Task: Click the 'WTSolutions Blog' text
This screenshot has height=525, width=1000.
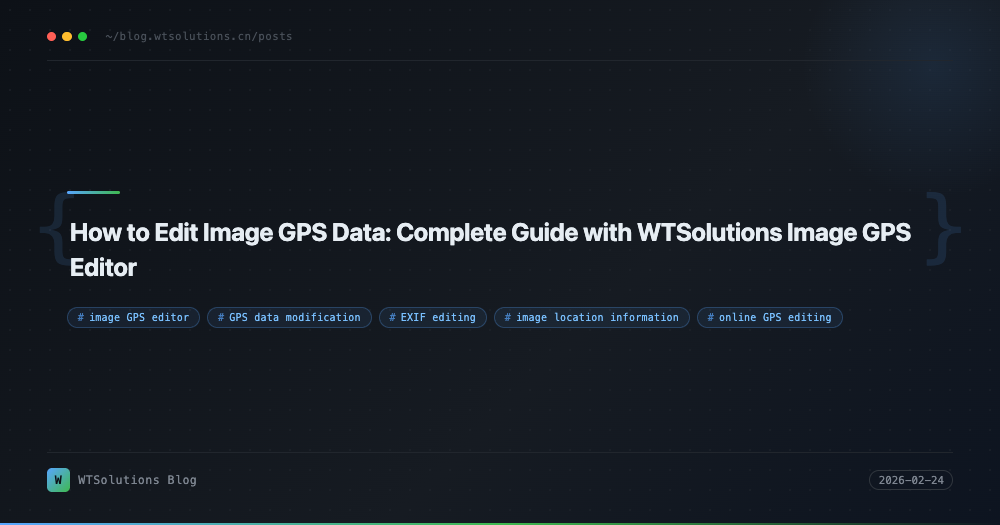Action: click(137, 480)
